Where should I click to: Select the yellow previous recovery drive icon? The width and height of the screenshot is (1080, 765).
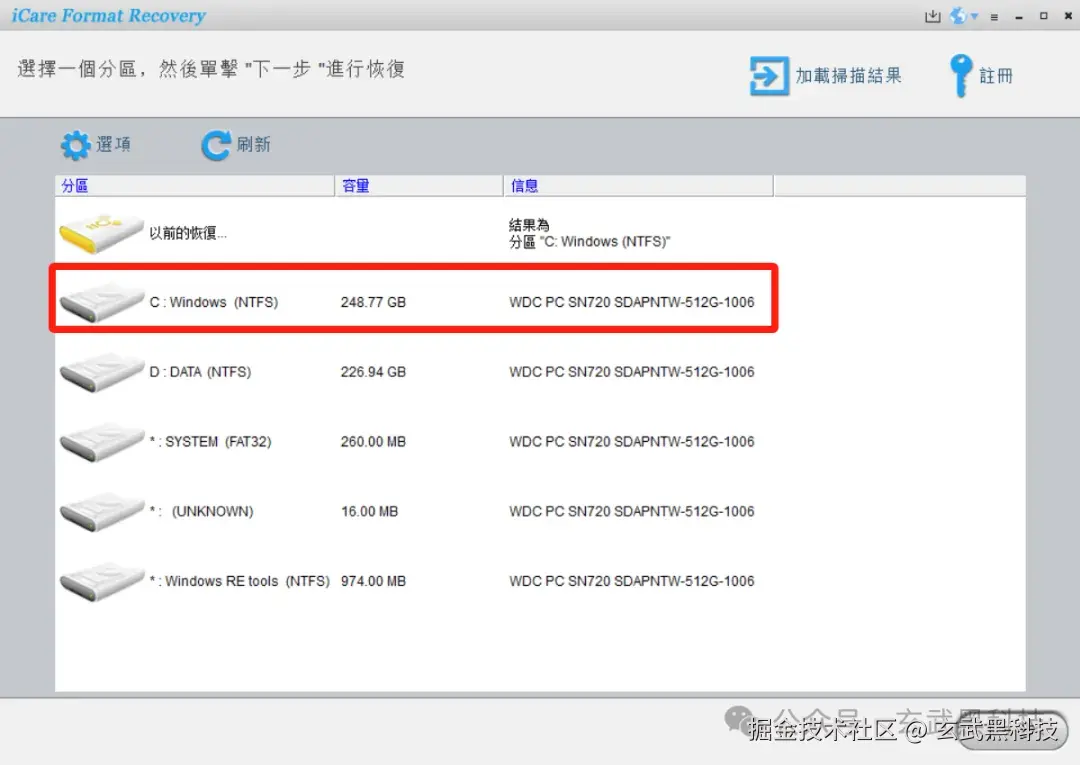(101, 233)
